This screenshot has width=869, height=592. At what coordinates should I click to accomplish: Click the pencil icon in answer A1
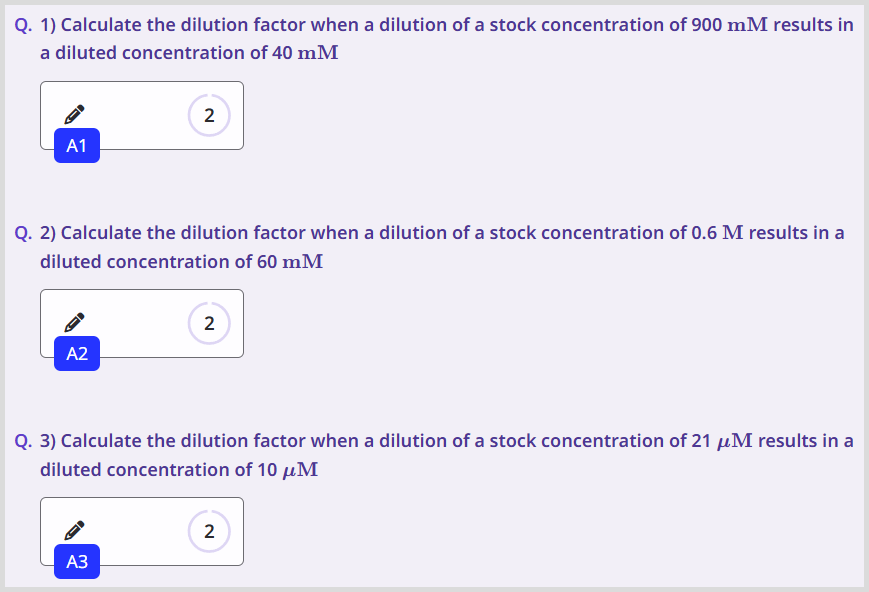pyautogui.click(x=75, y=113)
